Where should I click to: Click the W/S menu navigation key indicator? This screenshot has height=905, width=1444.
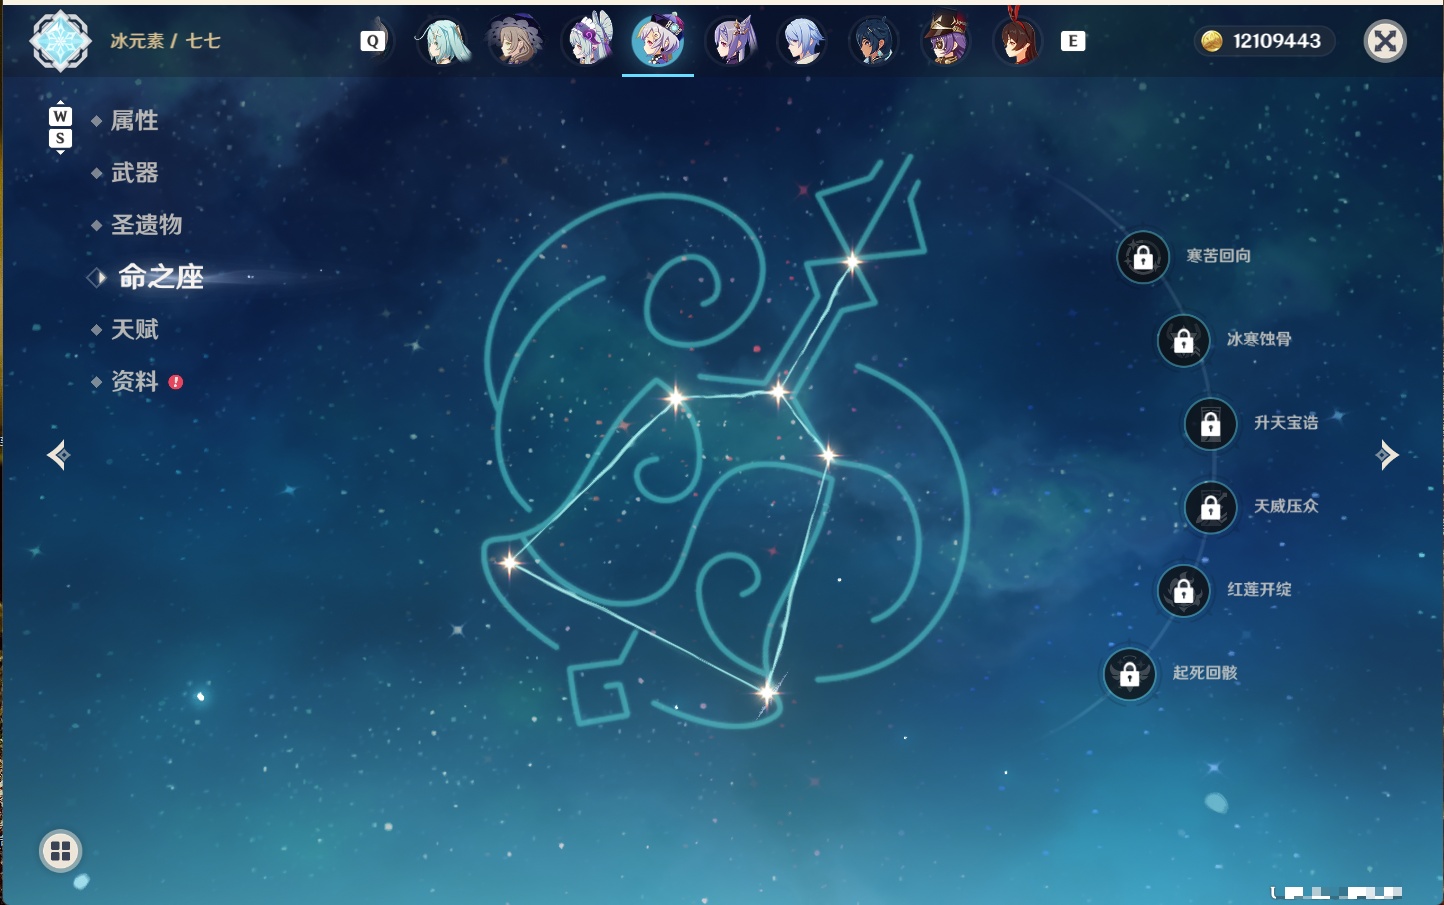pos(60,127)
